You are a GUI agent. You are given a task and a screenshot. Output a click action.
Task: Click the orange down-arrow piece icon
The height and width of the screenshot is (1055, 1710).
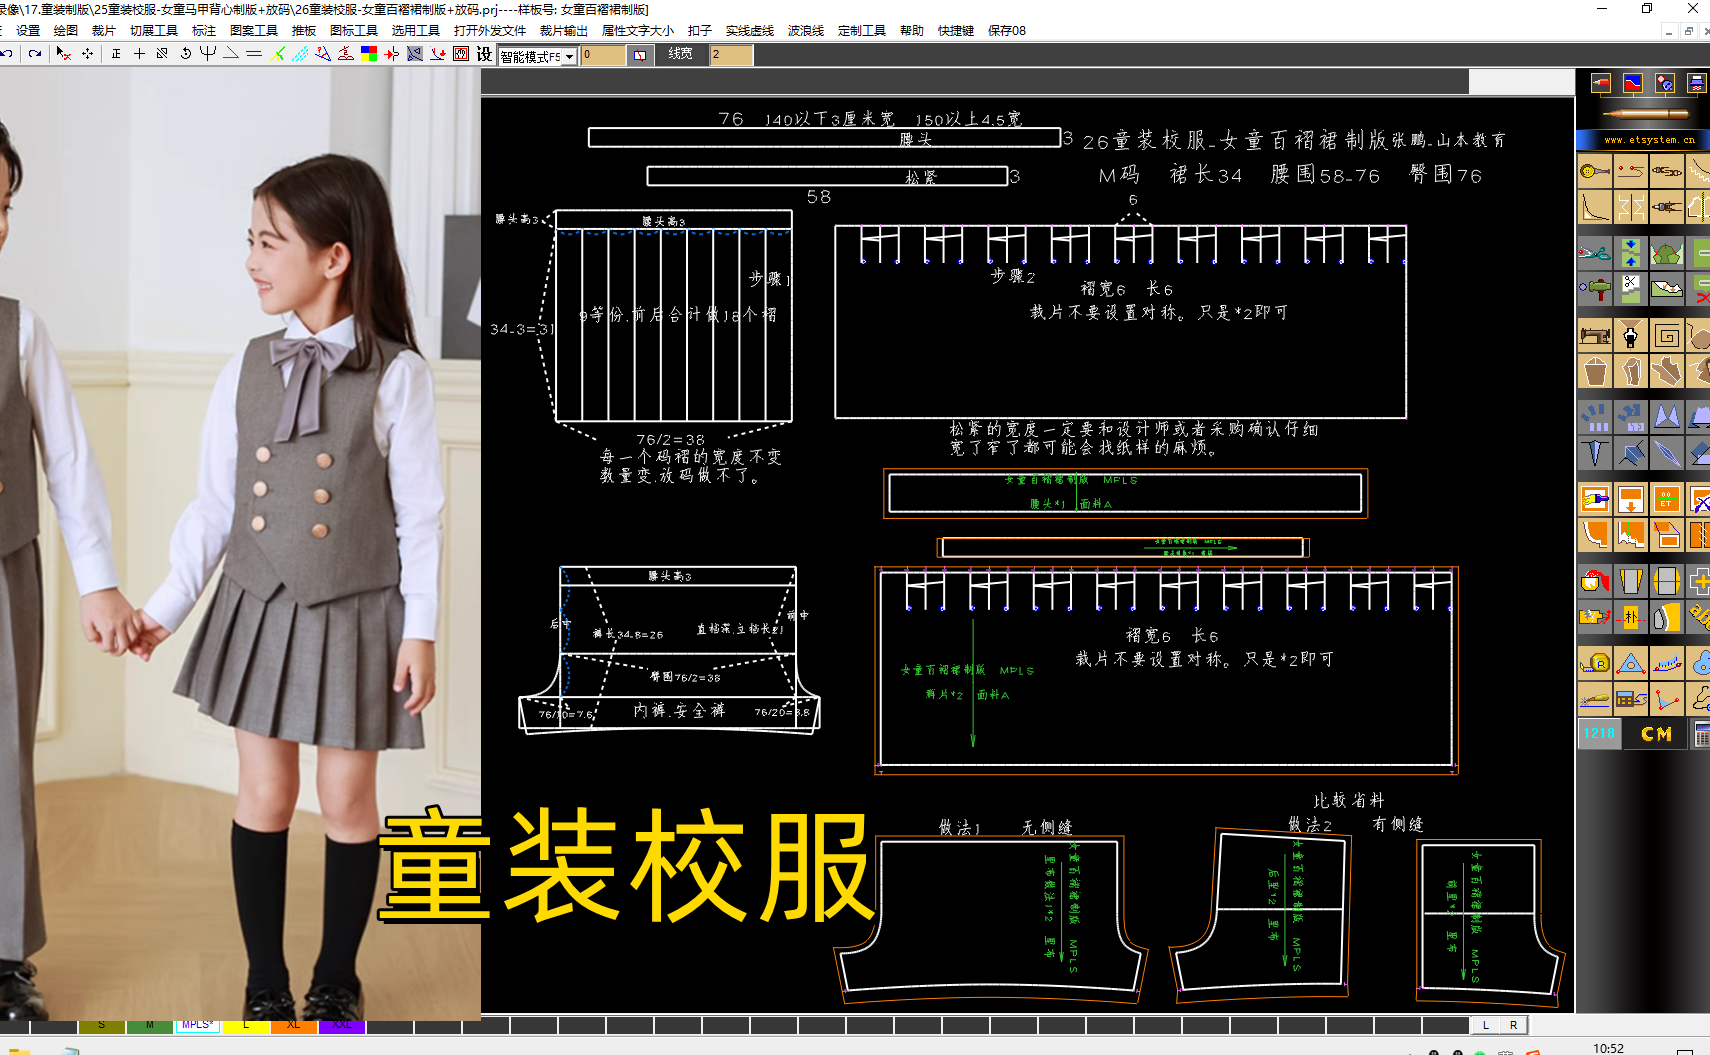pyautogui.click(x=1631, y=498)
